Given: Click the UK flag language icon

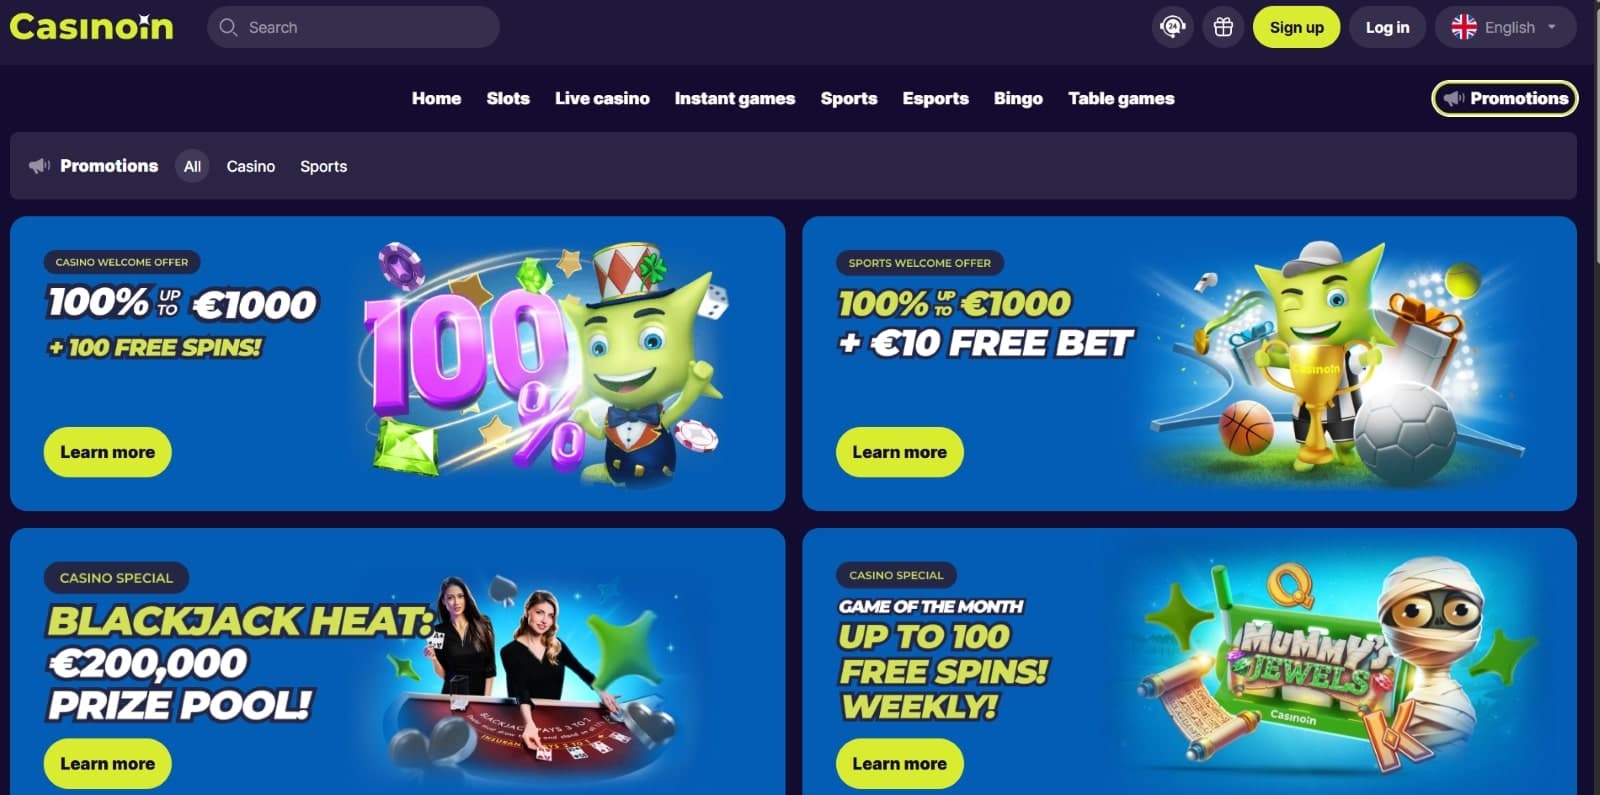Looking at the screenshot, I should tap(1464, 27).
